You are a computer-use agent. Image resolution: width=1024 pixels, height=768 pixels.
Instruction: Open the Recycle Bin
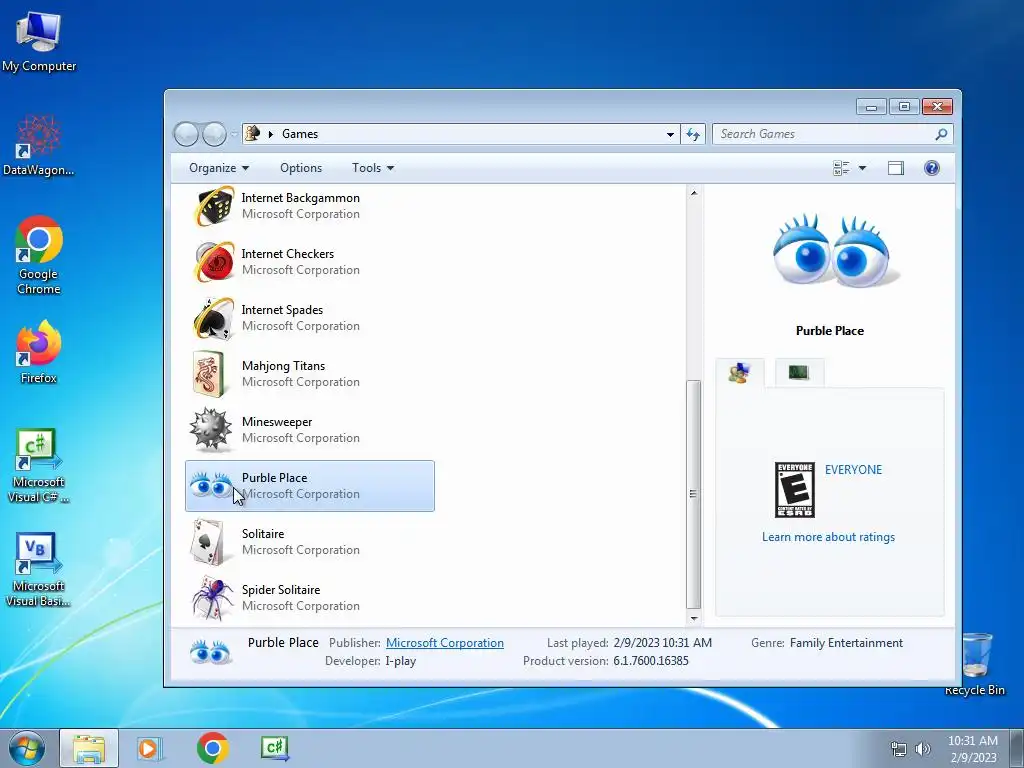click(x=975, y=664)
